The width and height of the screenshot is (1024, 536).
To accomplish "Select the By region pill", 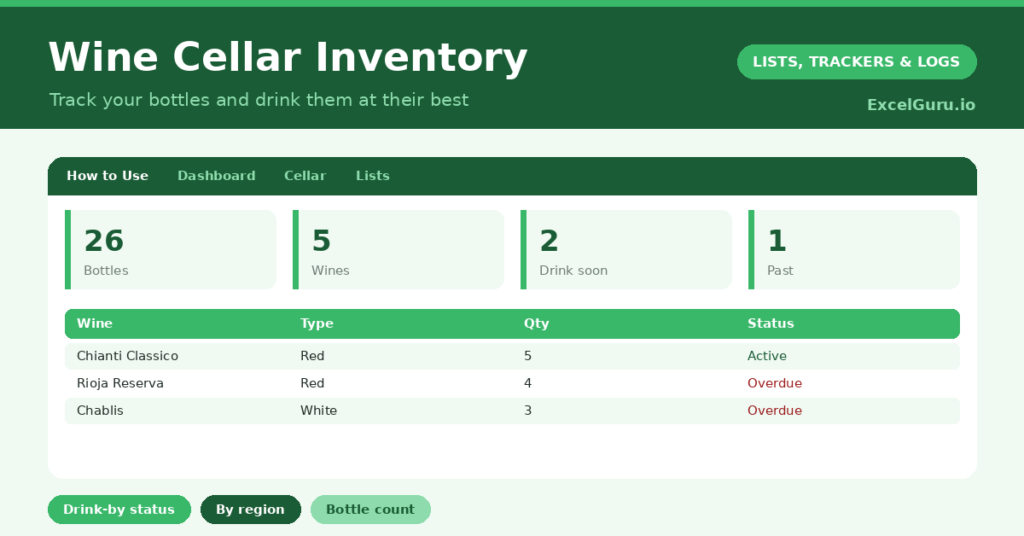I will coord(250,509).
